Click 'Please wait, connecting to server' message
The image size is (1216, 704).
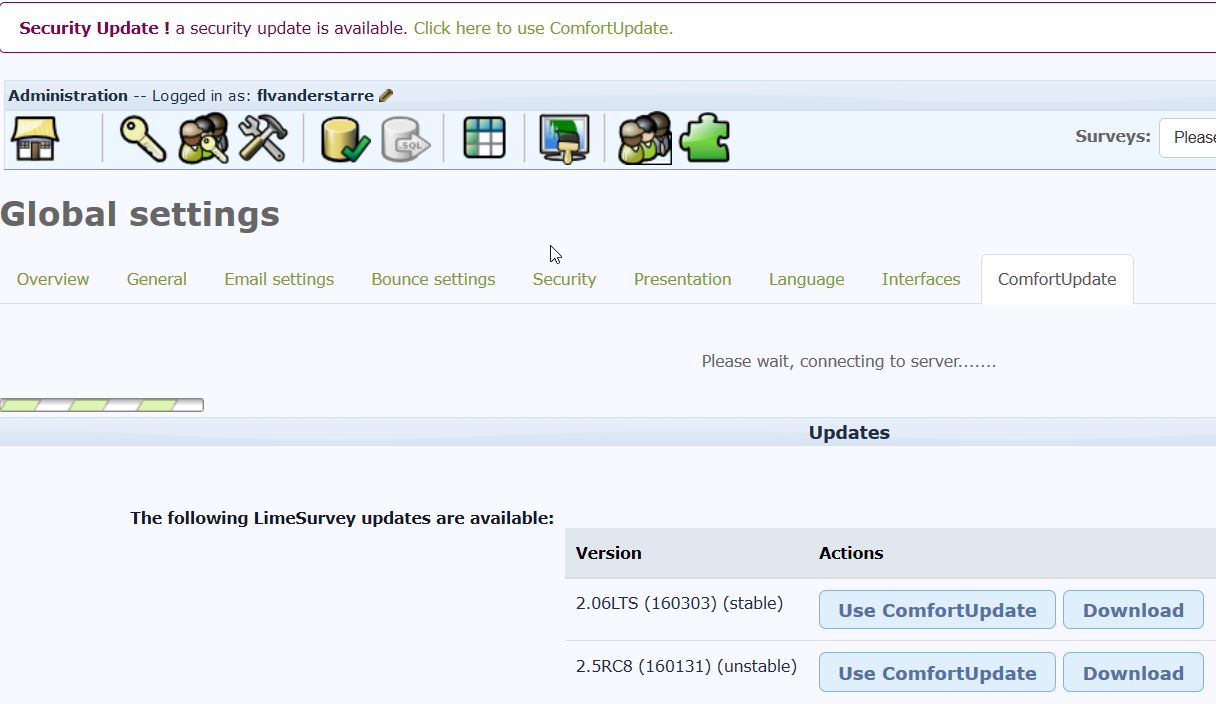click(849, 361)
